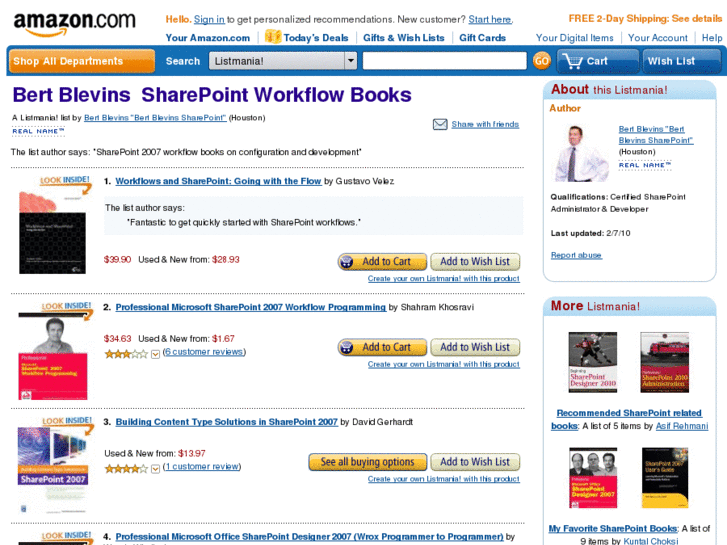727x545 pixels.
Task: Open star rating for Workflow Programming book
Action: tap(125, 354)
